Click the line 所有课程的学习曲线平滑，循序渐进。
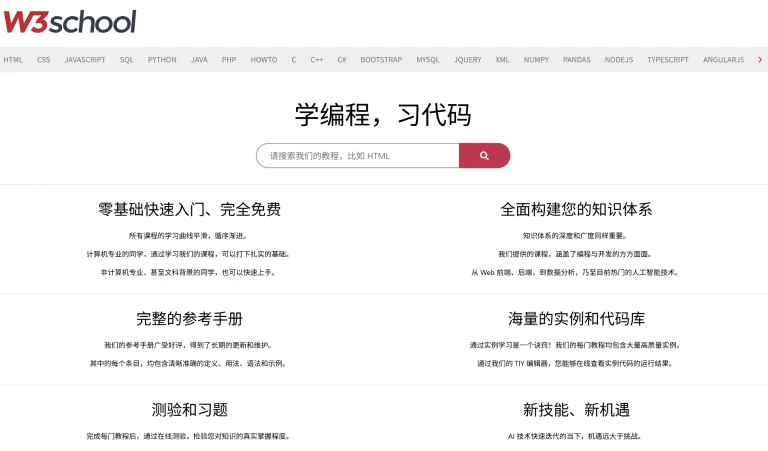This screenshot has height=451, width=768. click(189, 236)
